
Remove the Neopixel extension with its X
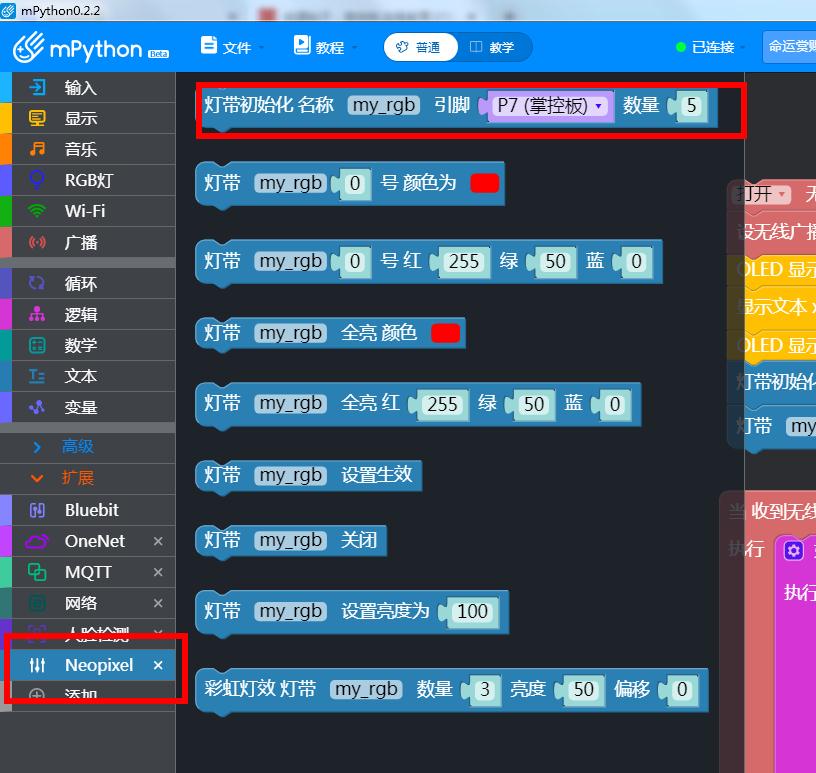158,665
